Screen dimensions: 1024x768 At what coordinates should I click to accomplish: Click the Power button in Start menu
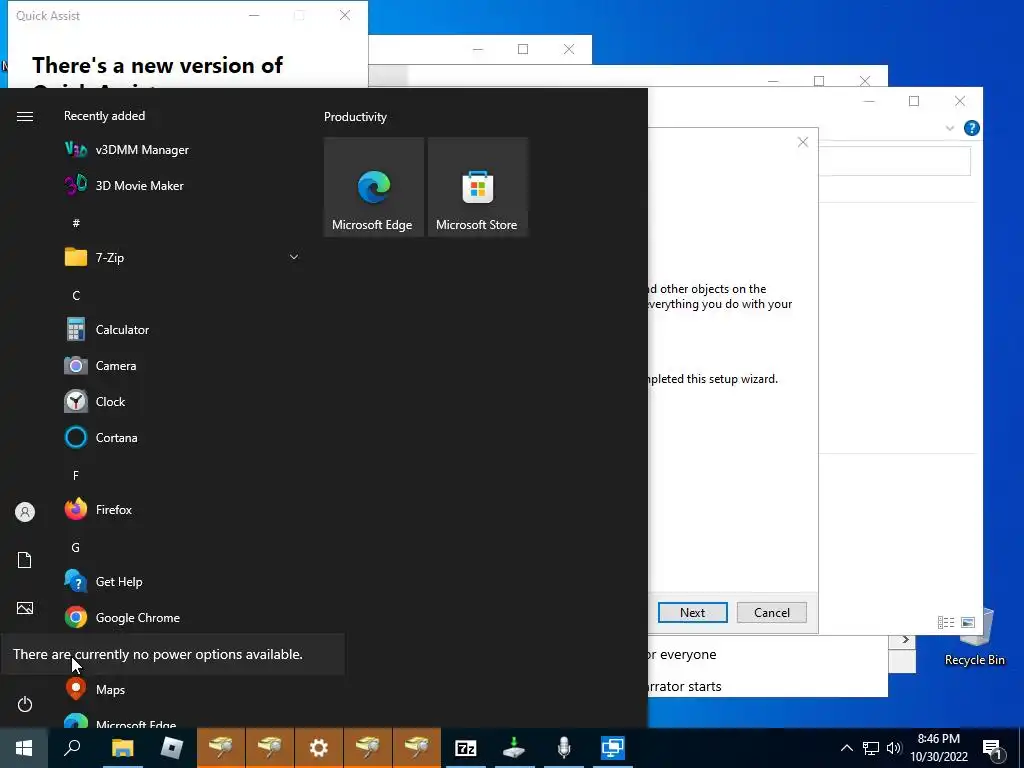(x=25, y=704)
